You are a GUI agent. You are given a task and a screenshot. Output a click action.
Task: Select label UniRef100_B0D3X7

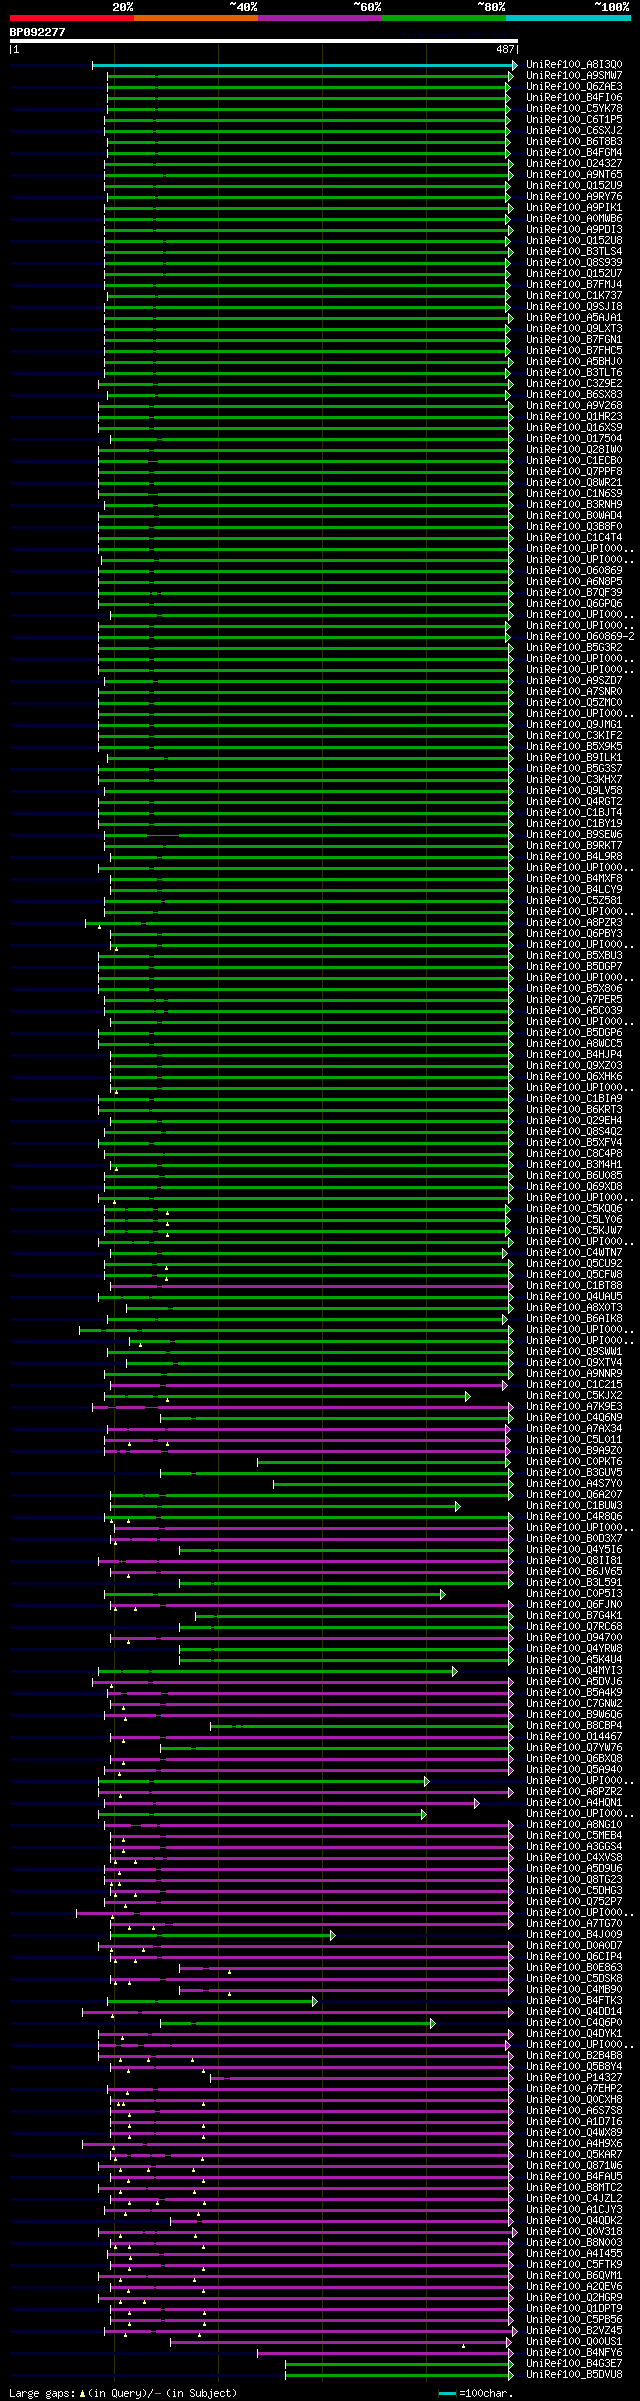click(x=574, y=1539)
